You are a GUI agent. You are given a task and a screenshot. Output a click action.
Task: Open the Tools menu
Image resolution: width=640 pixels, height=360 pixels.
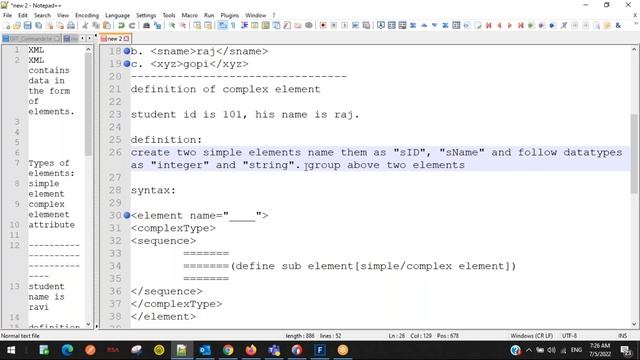point(169,15)
